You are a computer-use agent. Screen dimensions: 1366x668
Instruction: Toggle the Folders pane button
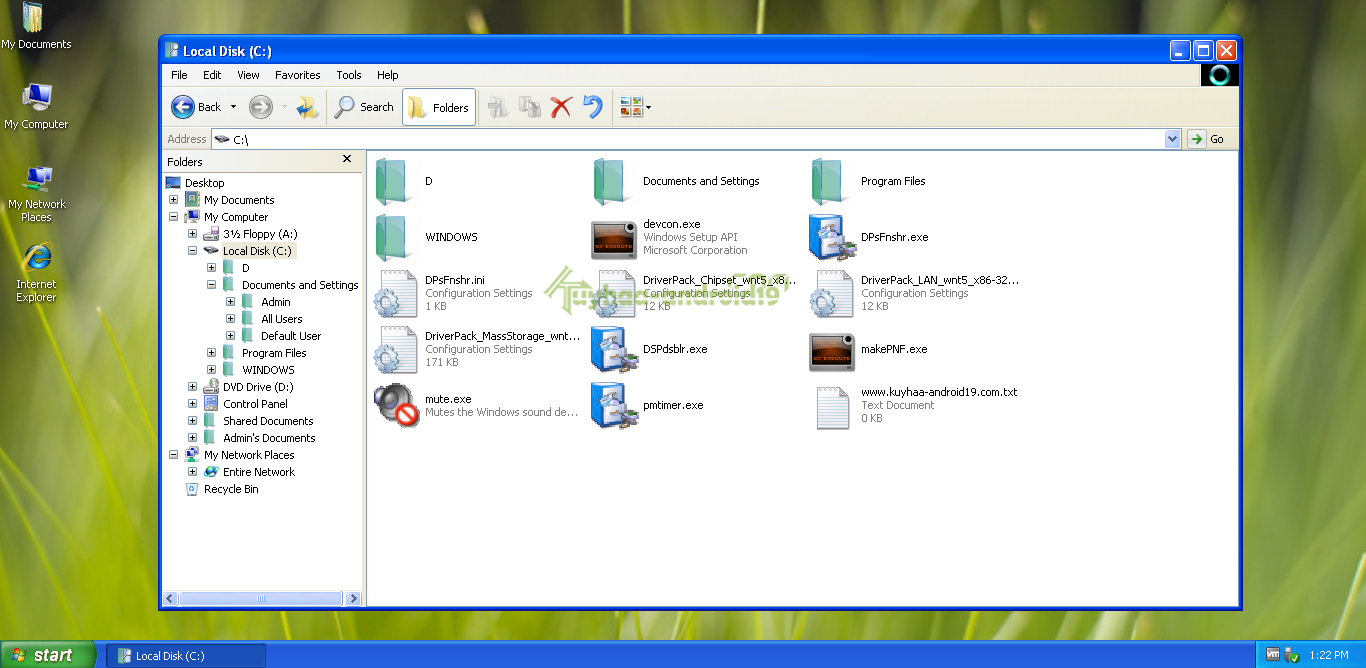click(439, 107)
